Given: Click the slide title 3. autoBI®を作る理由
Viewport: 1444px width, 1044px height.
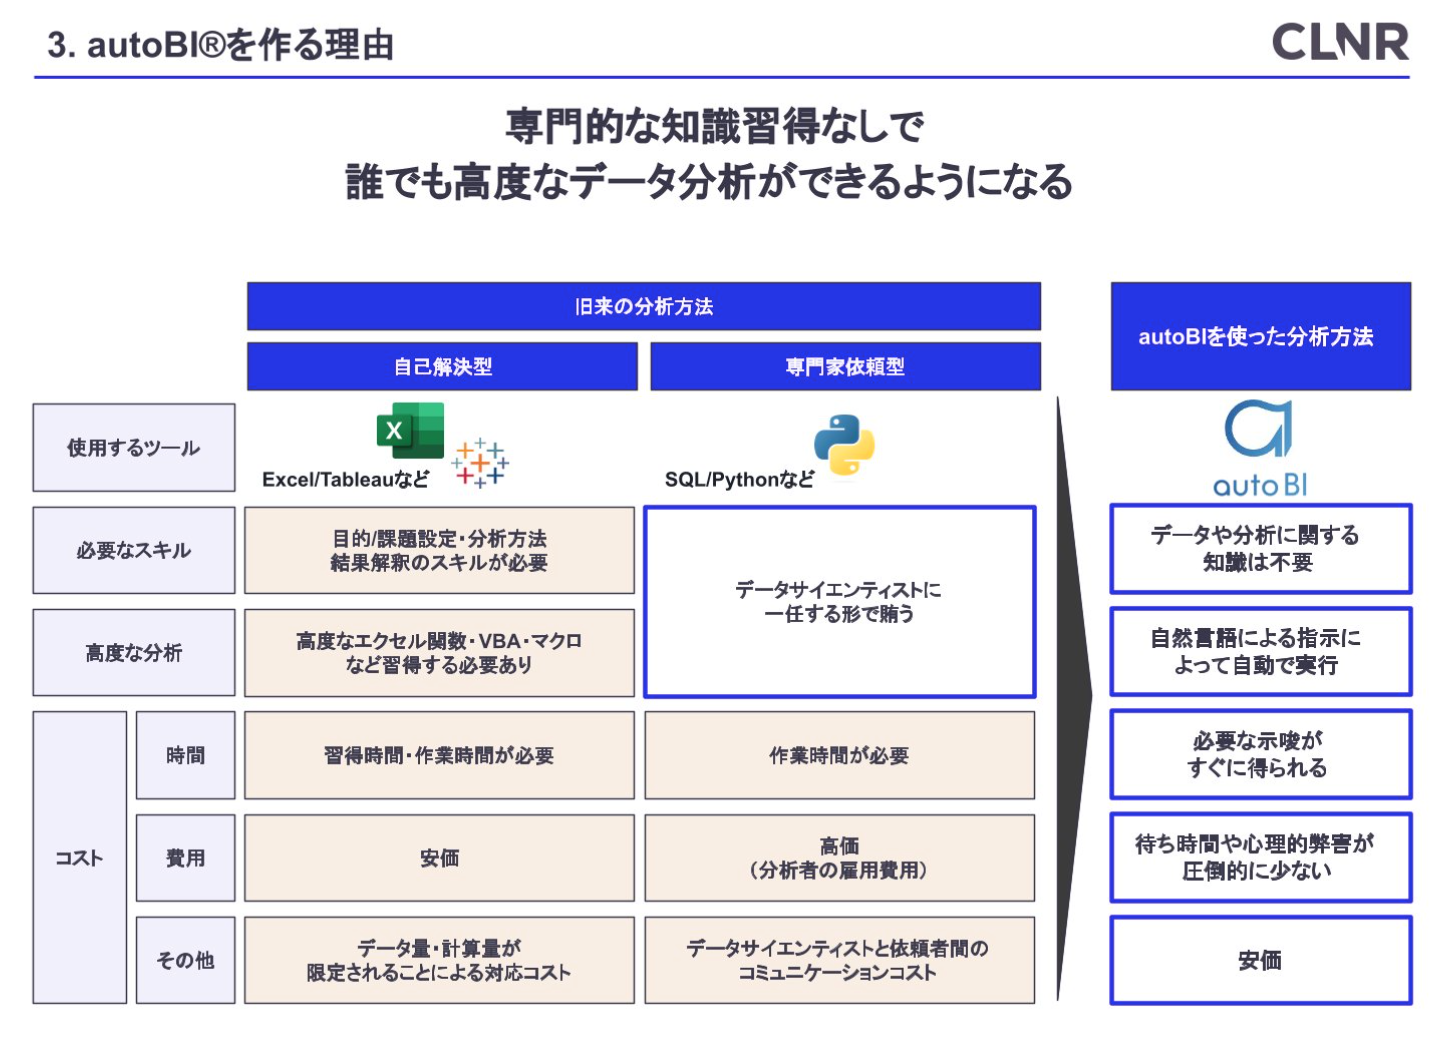Looking at the screenshot, I should (x=221, y=45).
